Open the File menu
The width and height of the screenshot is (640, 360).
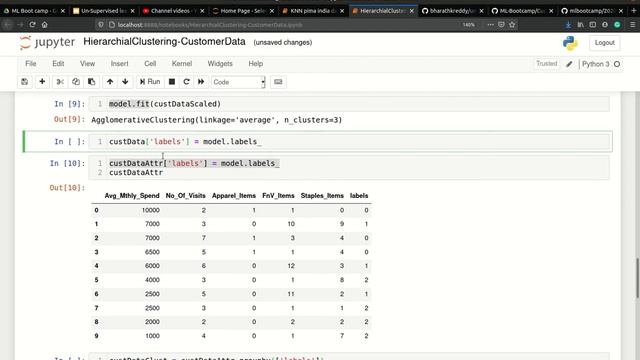(x=31, y=64)
